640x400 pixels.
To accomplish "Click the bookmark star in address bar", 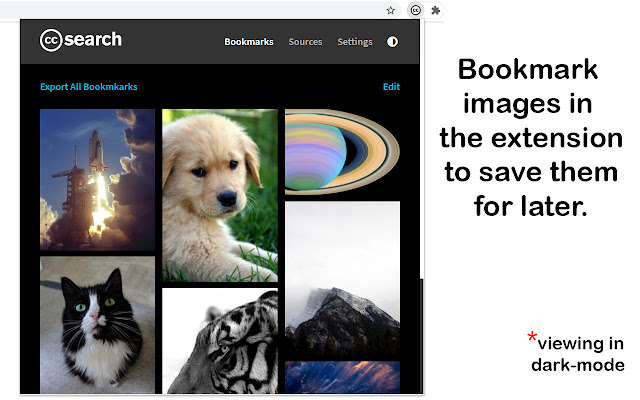I will tap(391, 11).
